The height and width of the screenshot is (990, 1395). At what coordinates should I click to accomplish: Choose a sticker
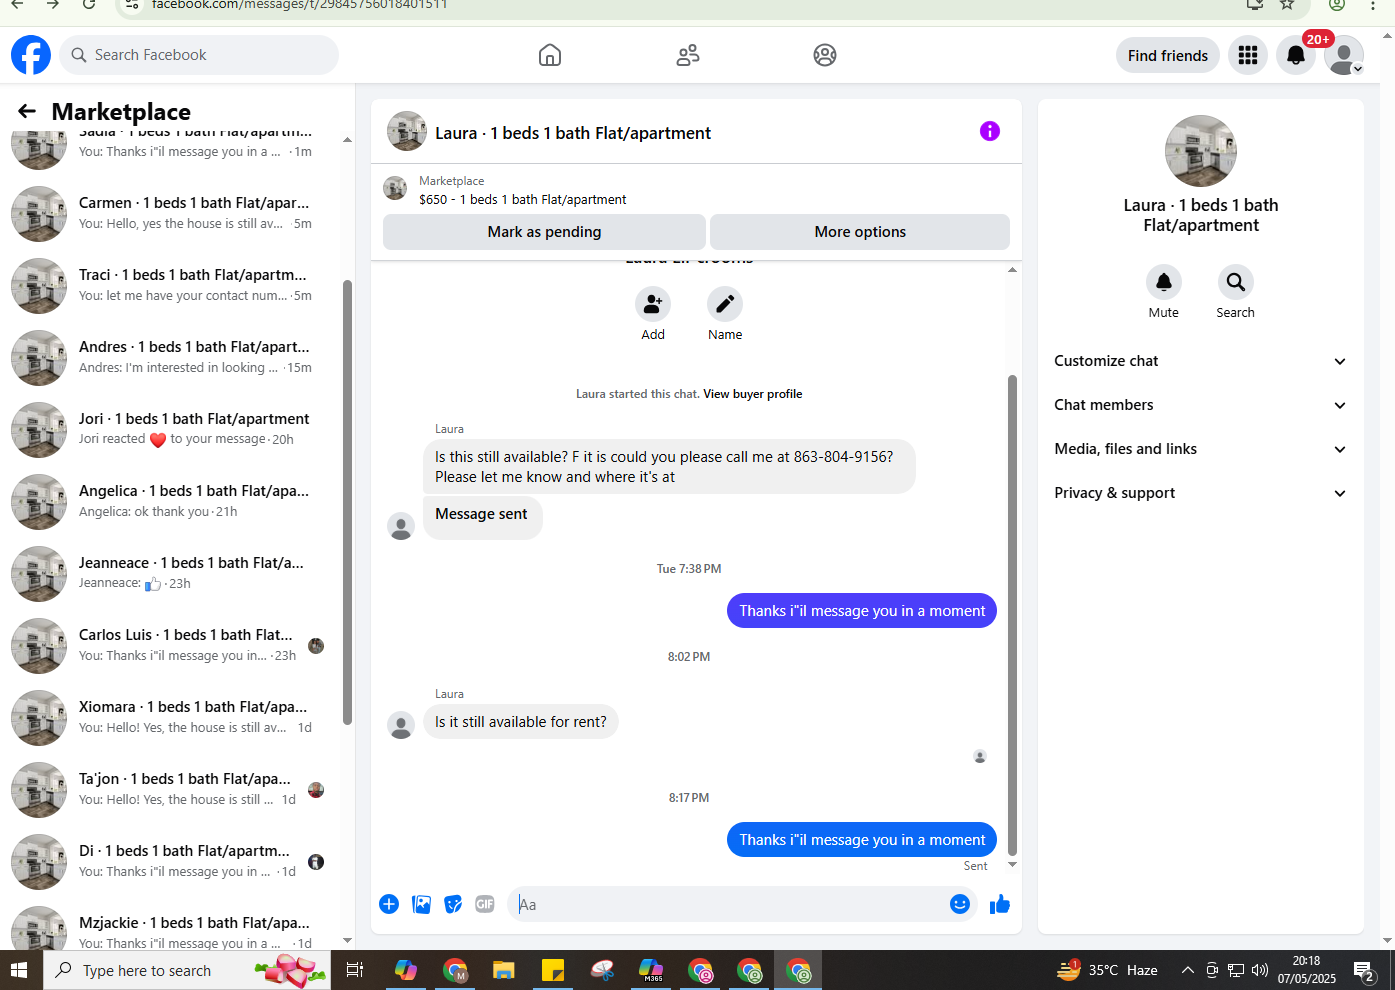[x=453, y=904]
